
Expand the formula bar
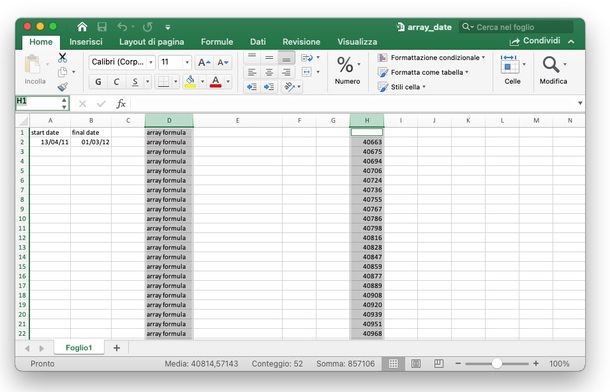(580, 103)
